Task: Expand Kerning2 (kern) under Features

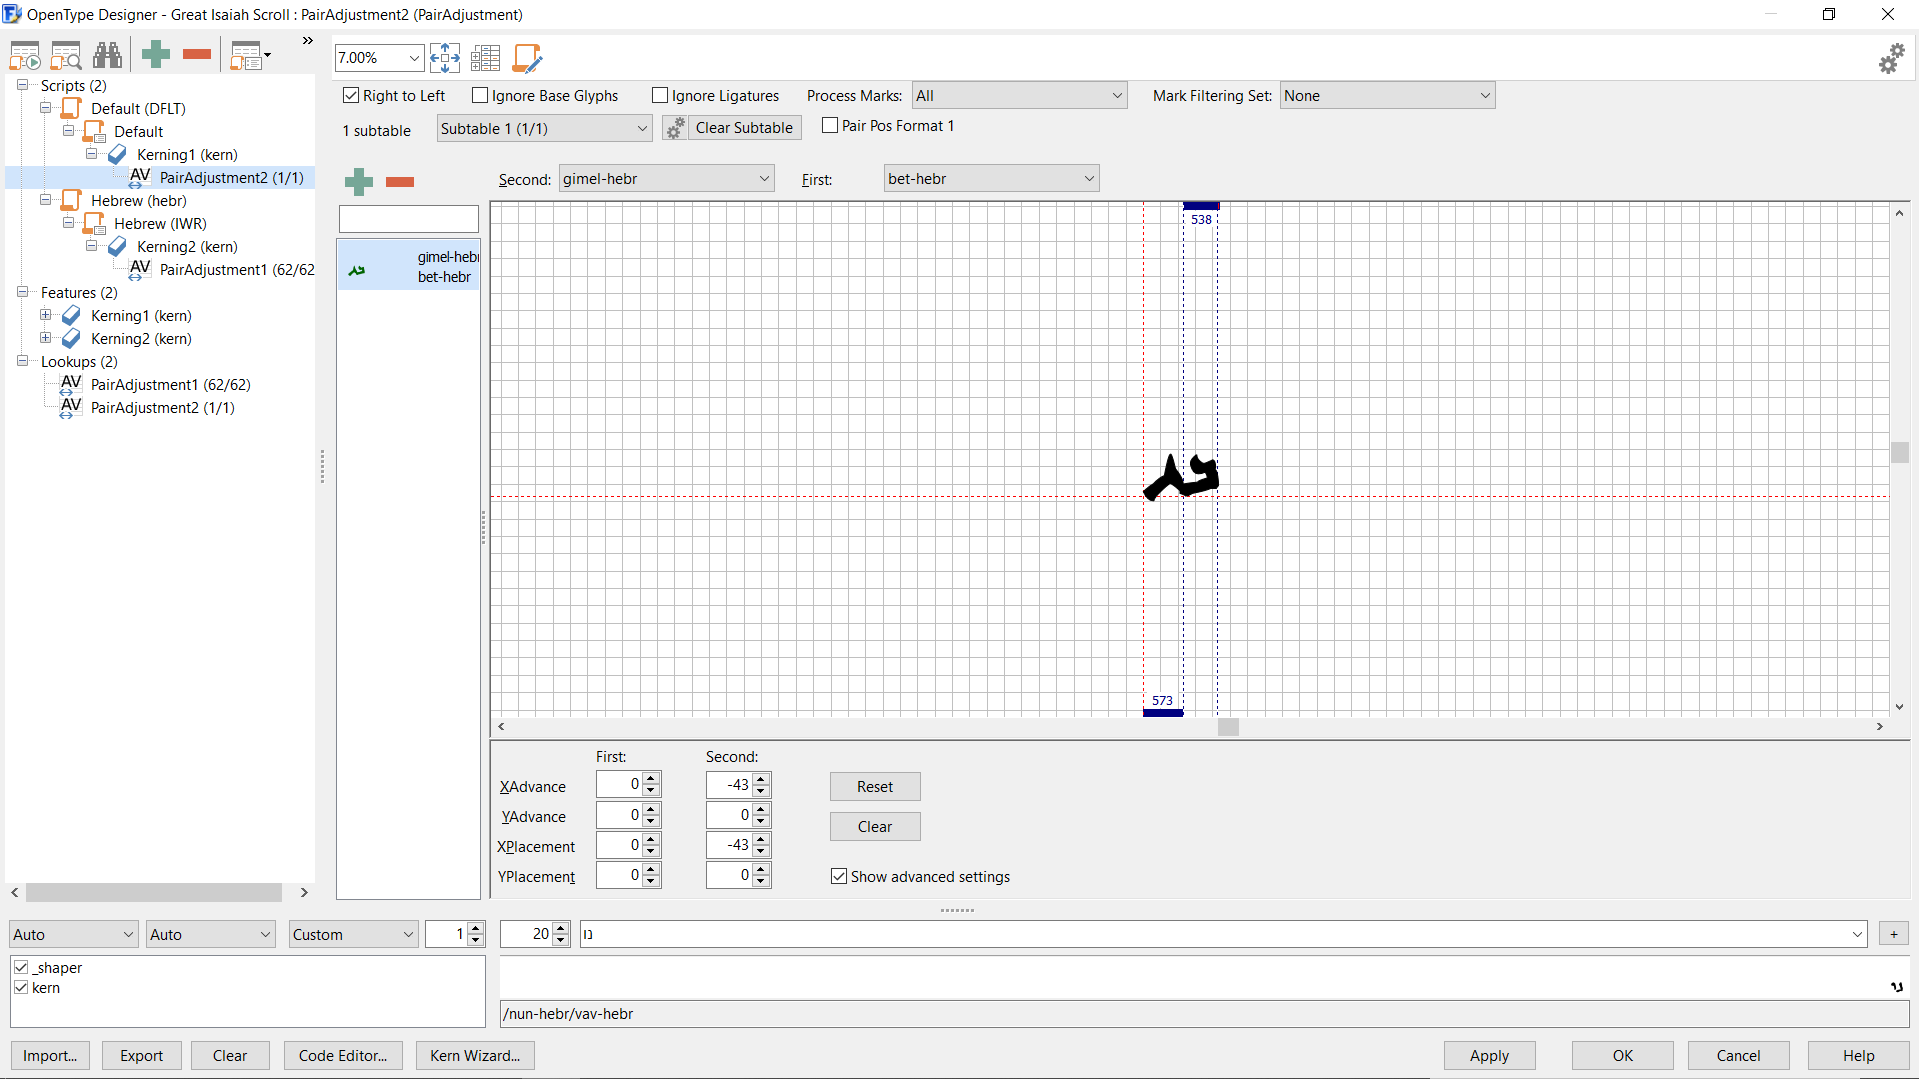Action: click(45, 338)
